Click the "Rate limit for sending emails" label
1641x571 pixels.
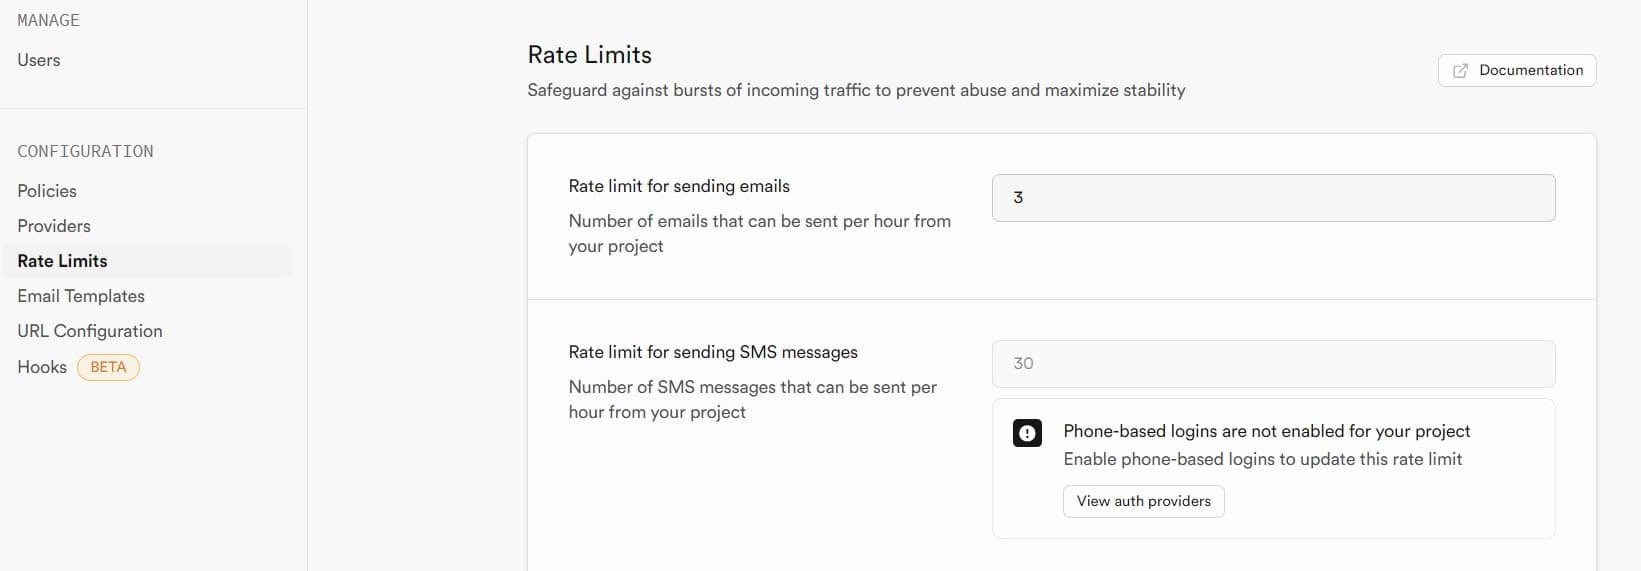tap(679, 186)
